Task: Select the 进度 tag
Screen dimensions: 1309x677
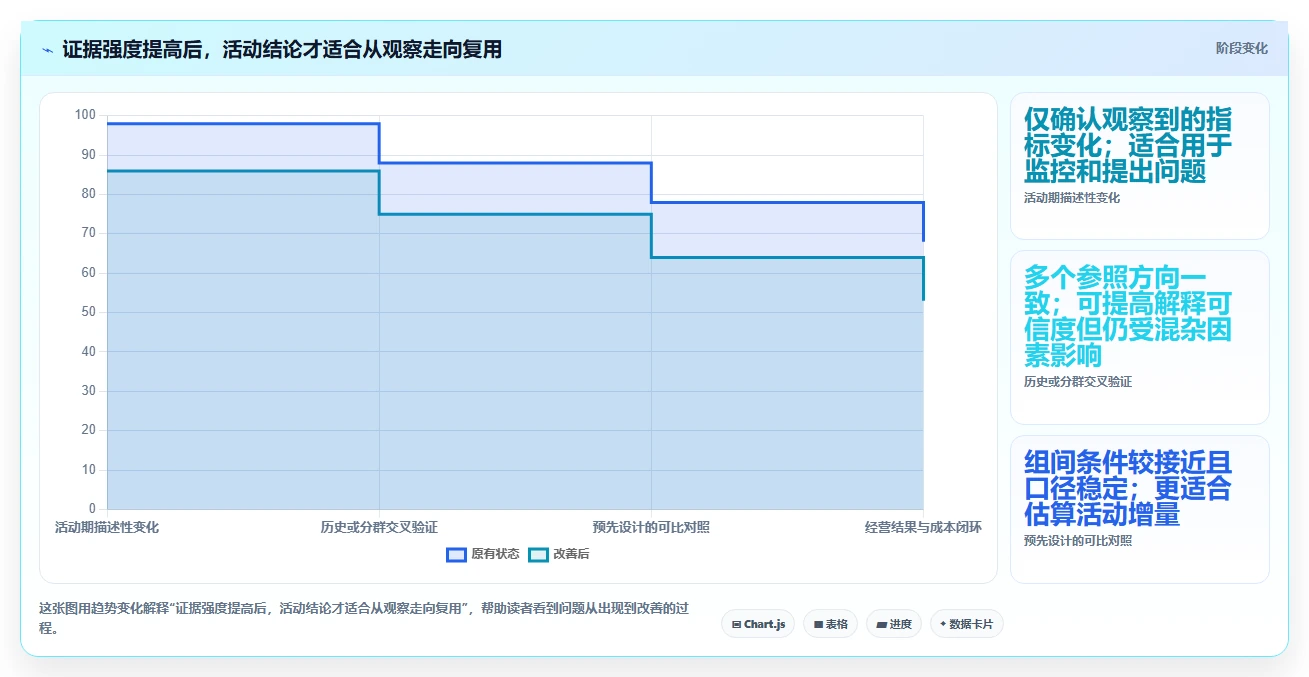Action: tap(893, 624)
